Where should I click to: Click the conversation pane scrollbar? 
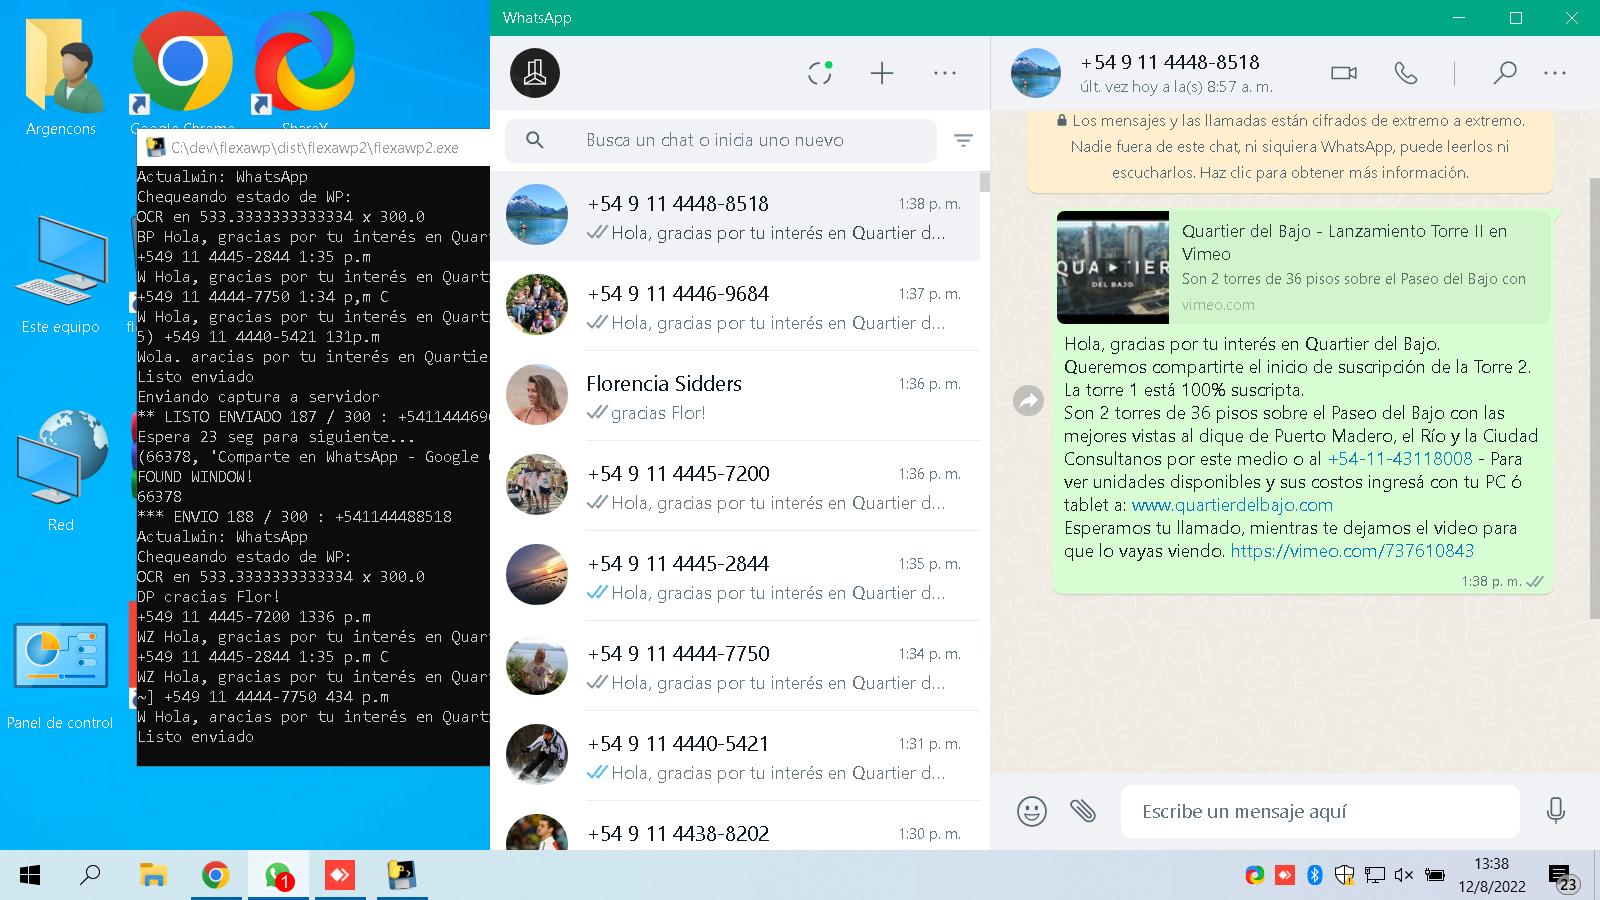(x=1594, y=400)
